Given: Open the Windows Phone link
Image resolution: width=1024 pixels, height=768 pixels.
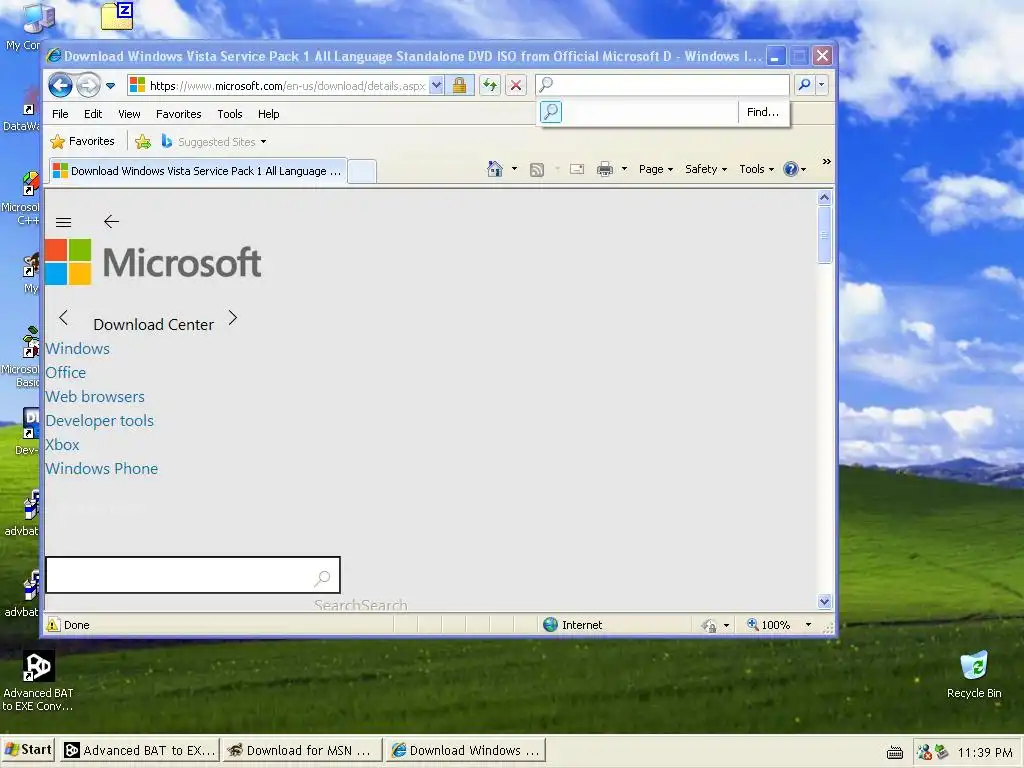Looking at the screenshot, I should pyautogui.click(x=101, y=469).
